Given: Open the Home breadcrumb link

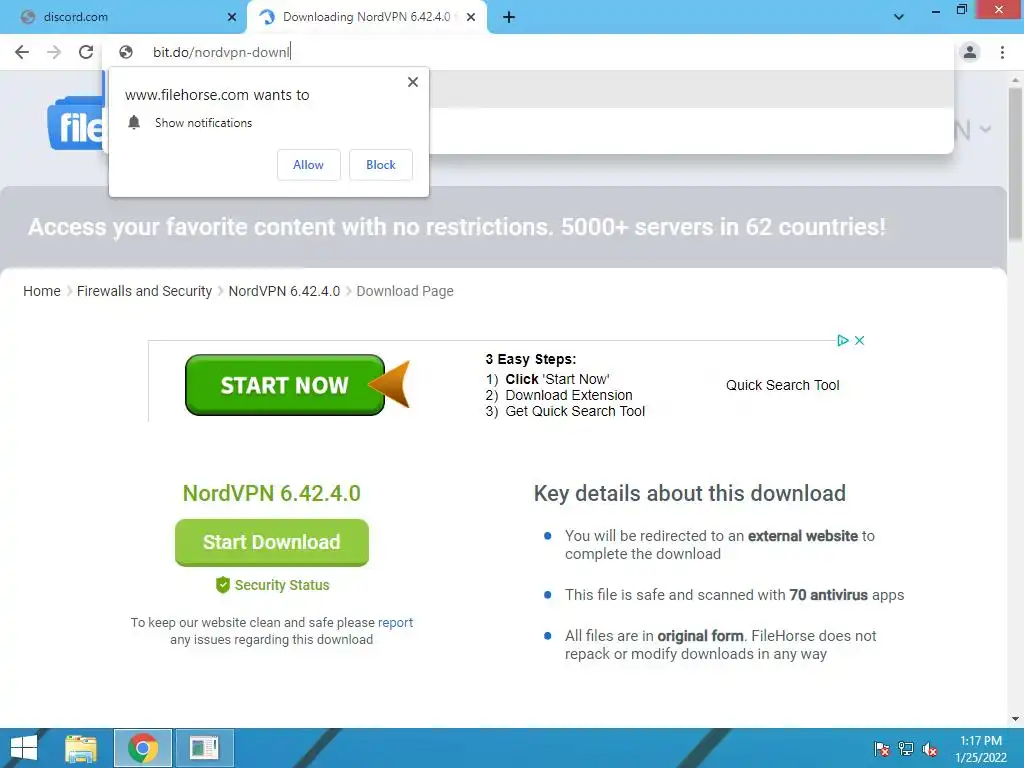Looking at the screenshot, I should click(42, 291).
